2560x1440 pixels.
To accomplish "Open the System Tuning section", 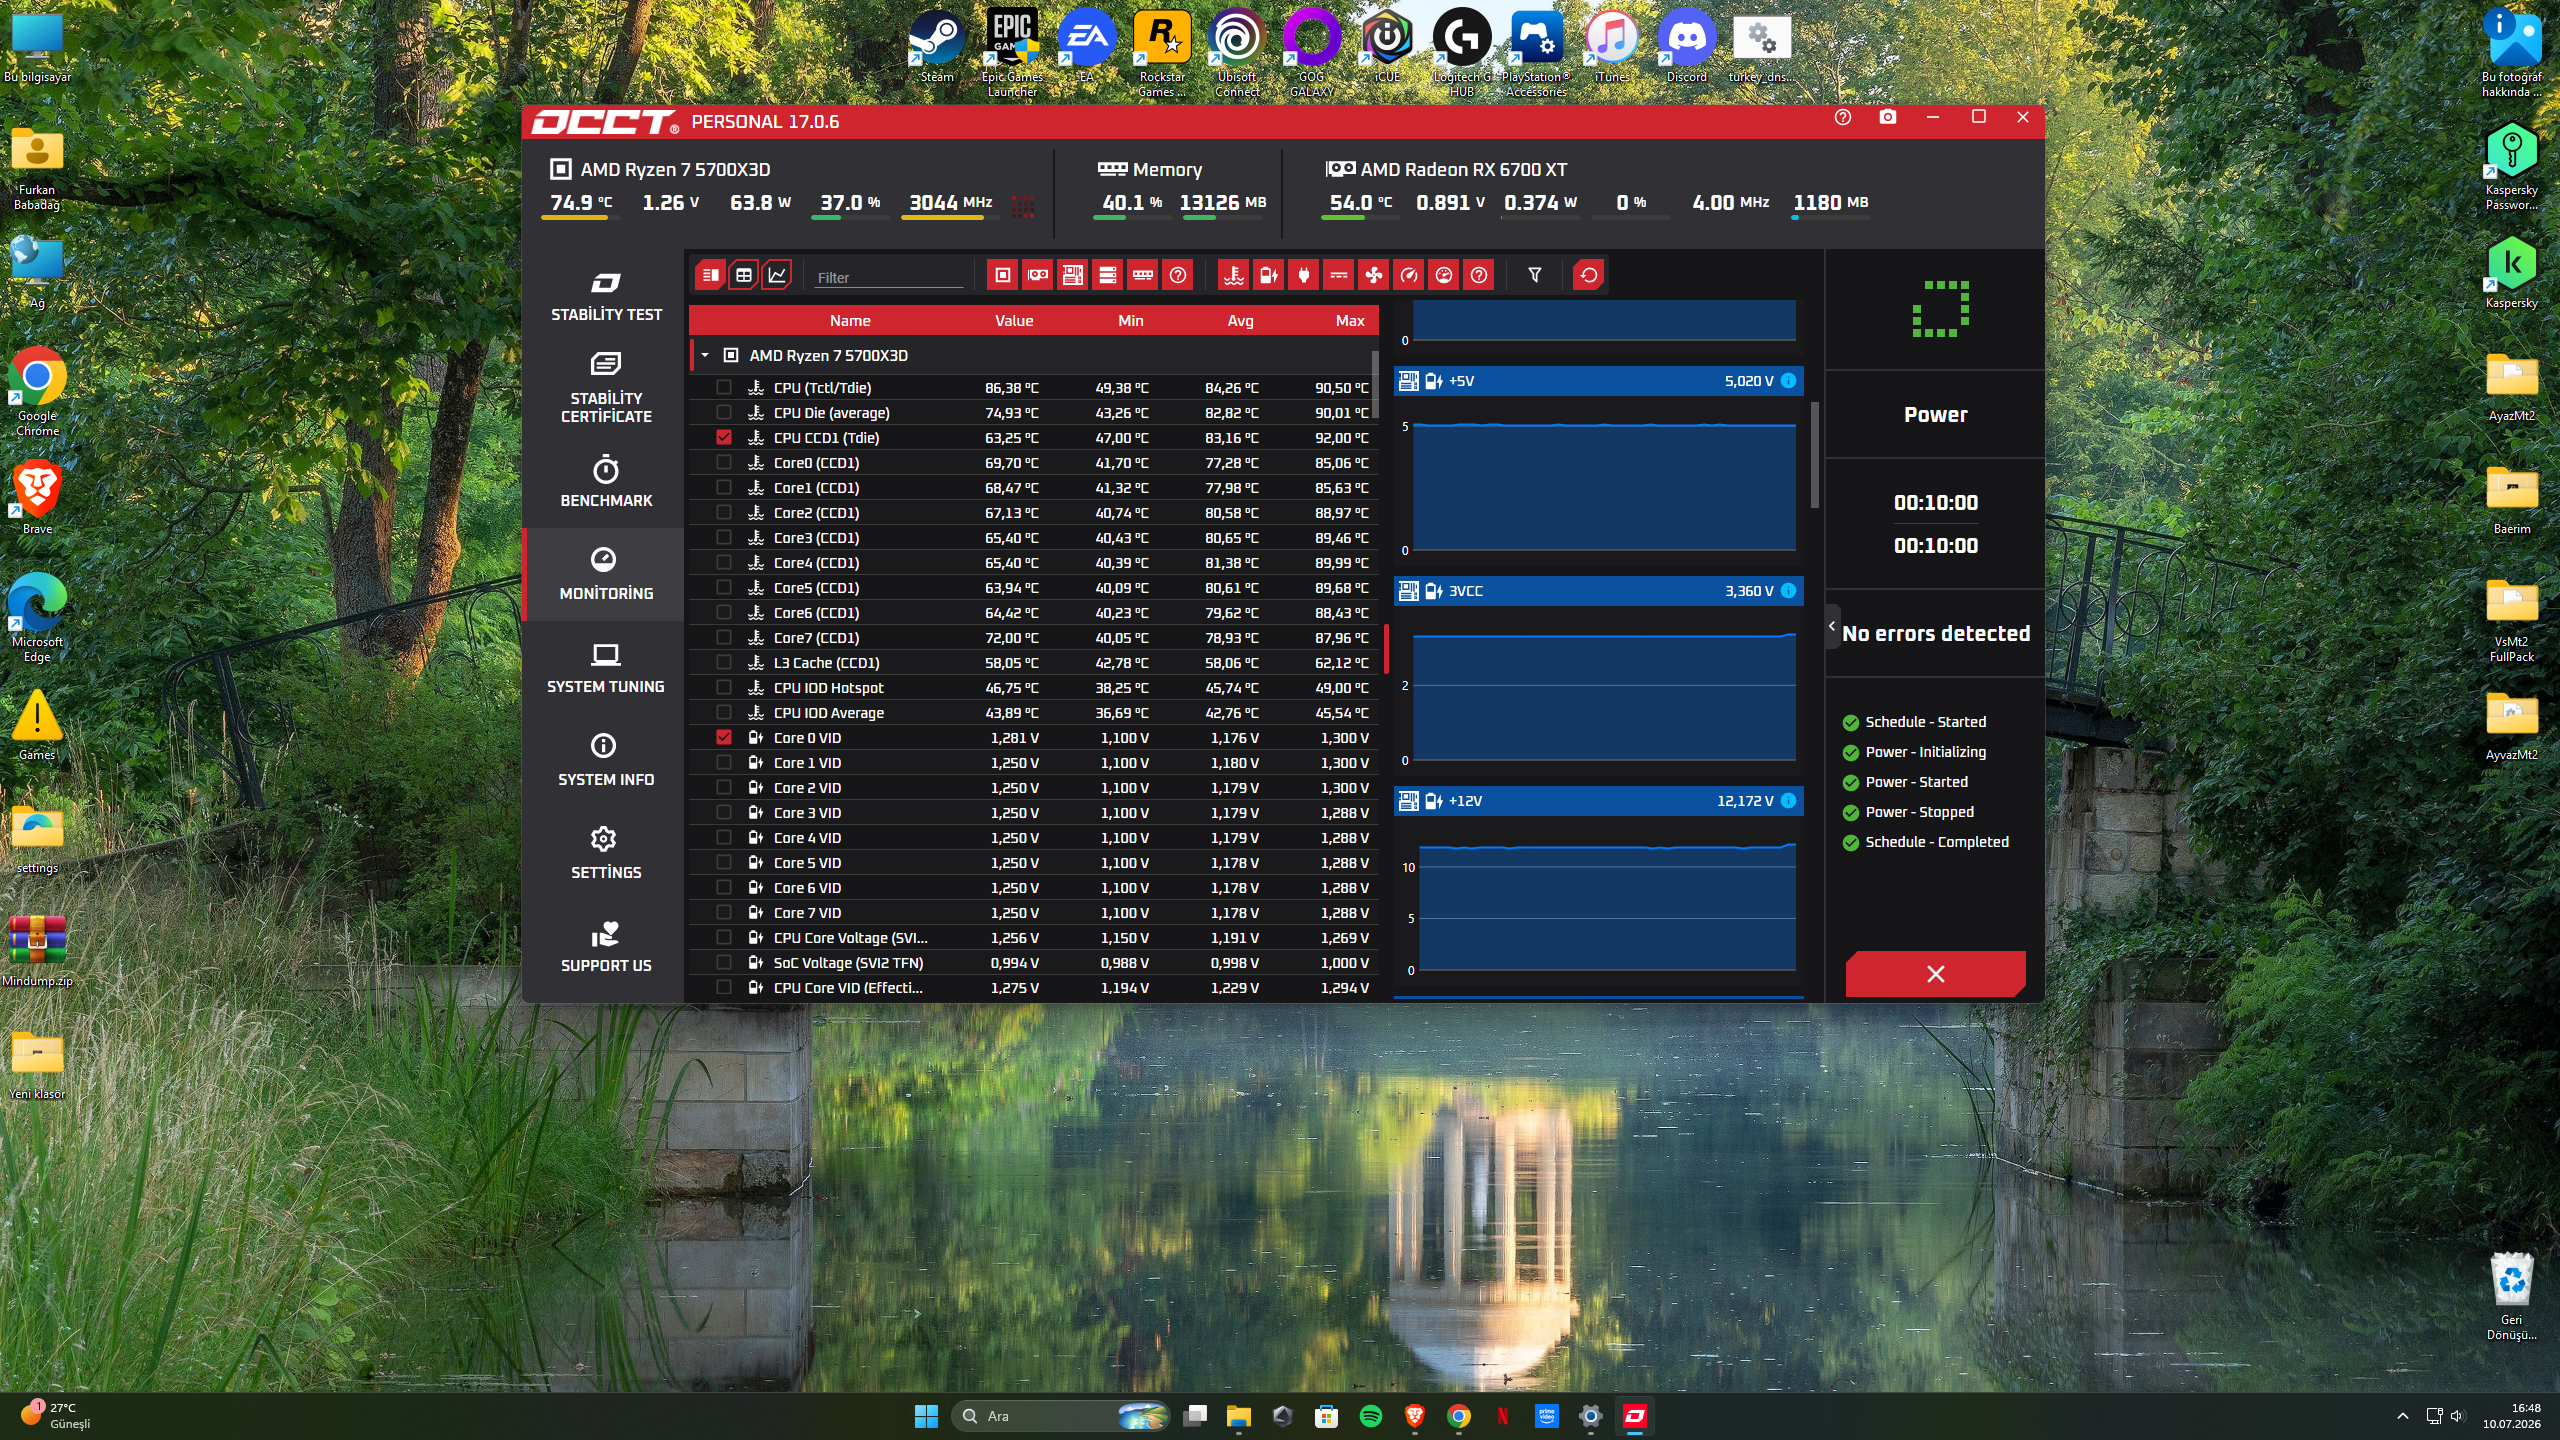I will pyautogui.click(x=606, y=668).
